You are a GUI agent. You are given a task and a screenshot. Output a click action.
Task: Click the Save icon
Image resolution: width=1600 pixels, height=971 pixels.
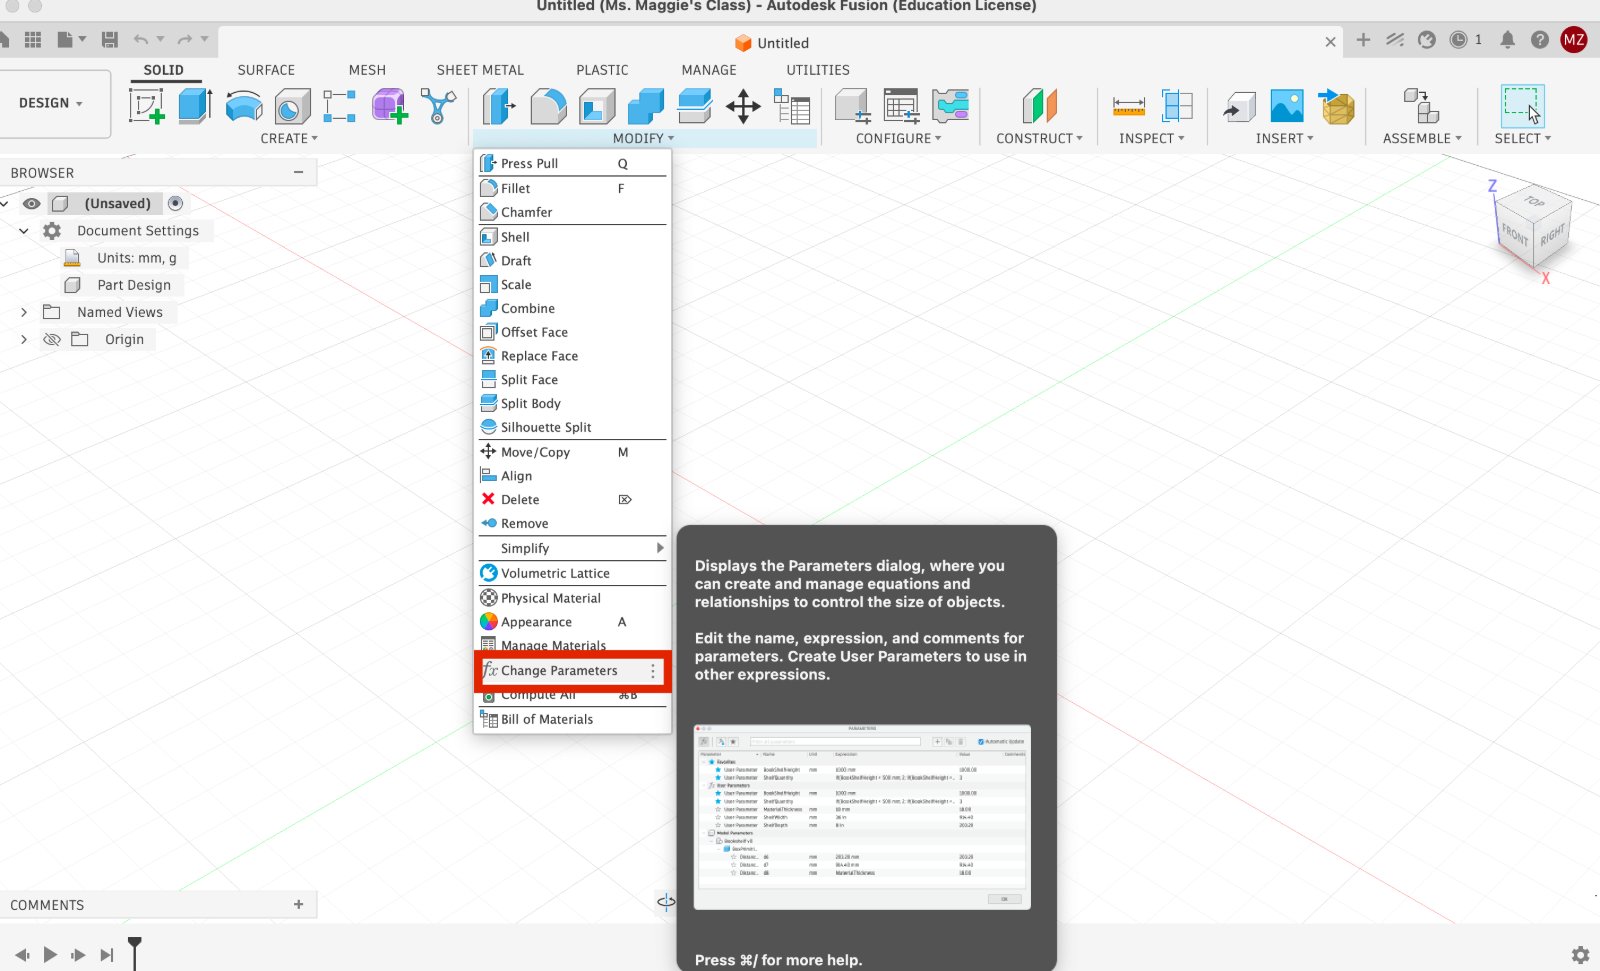point(110,39)
